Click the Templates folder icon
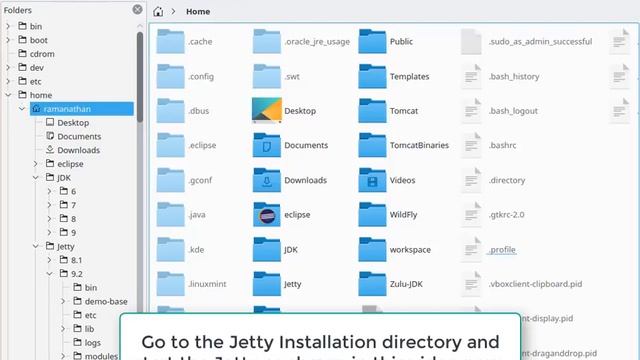 click(x=372, y=76)
